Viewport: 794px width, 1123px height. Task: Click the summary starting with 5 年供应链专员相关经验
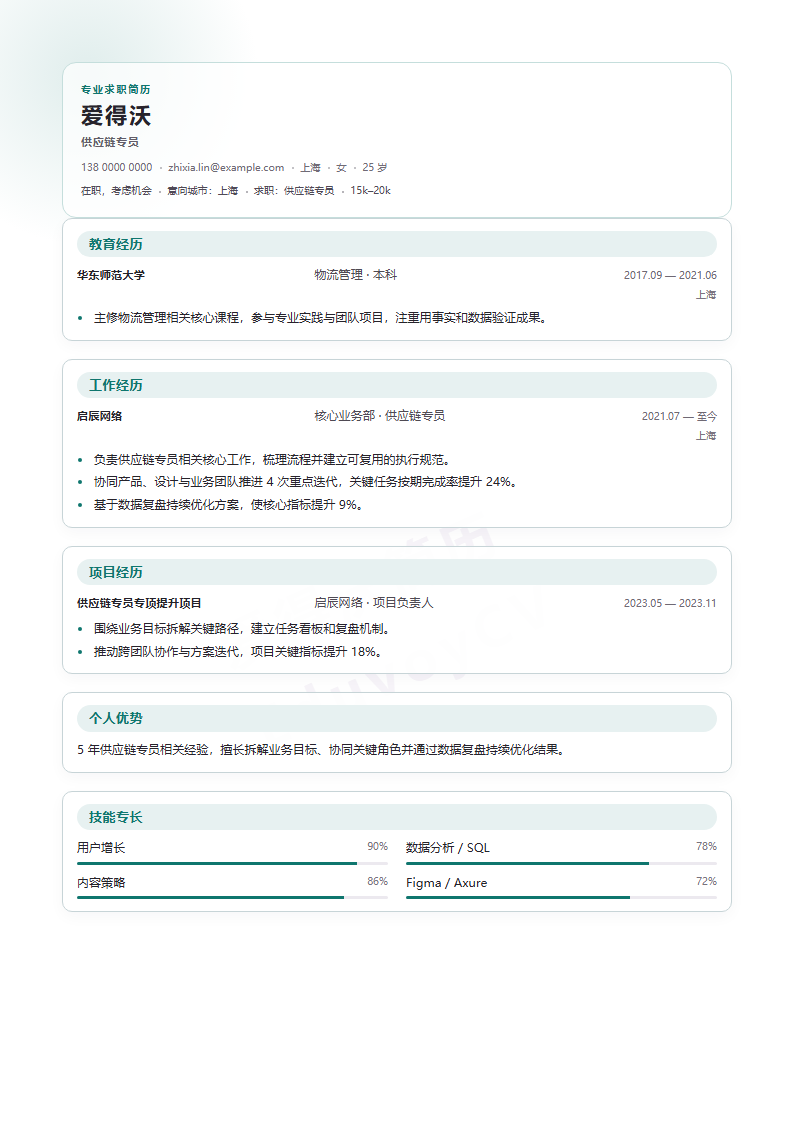(321, 750)
